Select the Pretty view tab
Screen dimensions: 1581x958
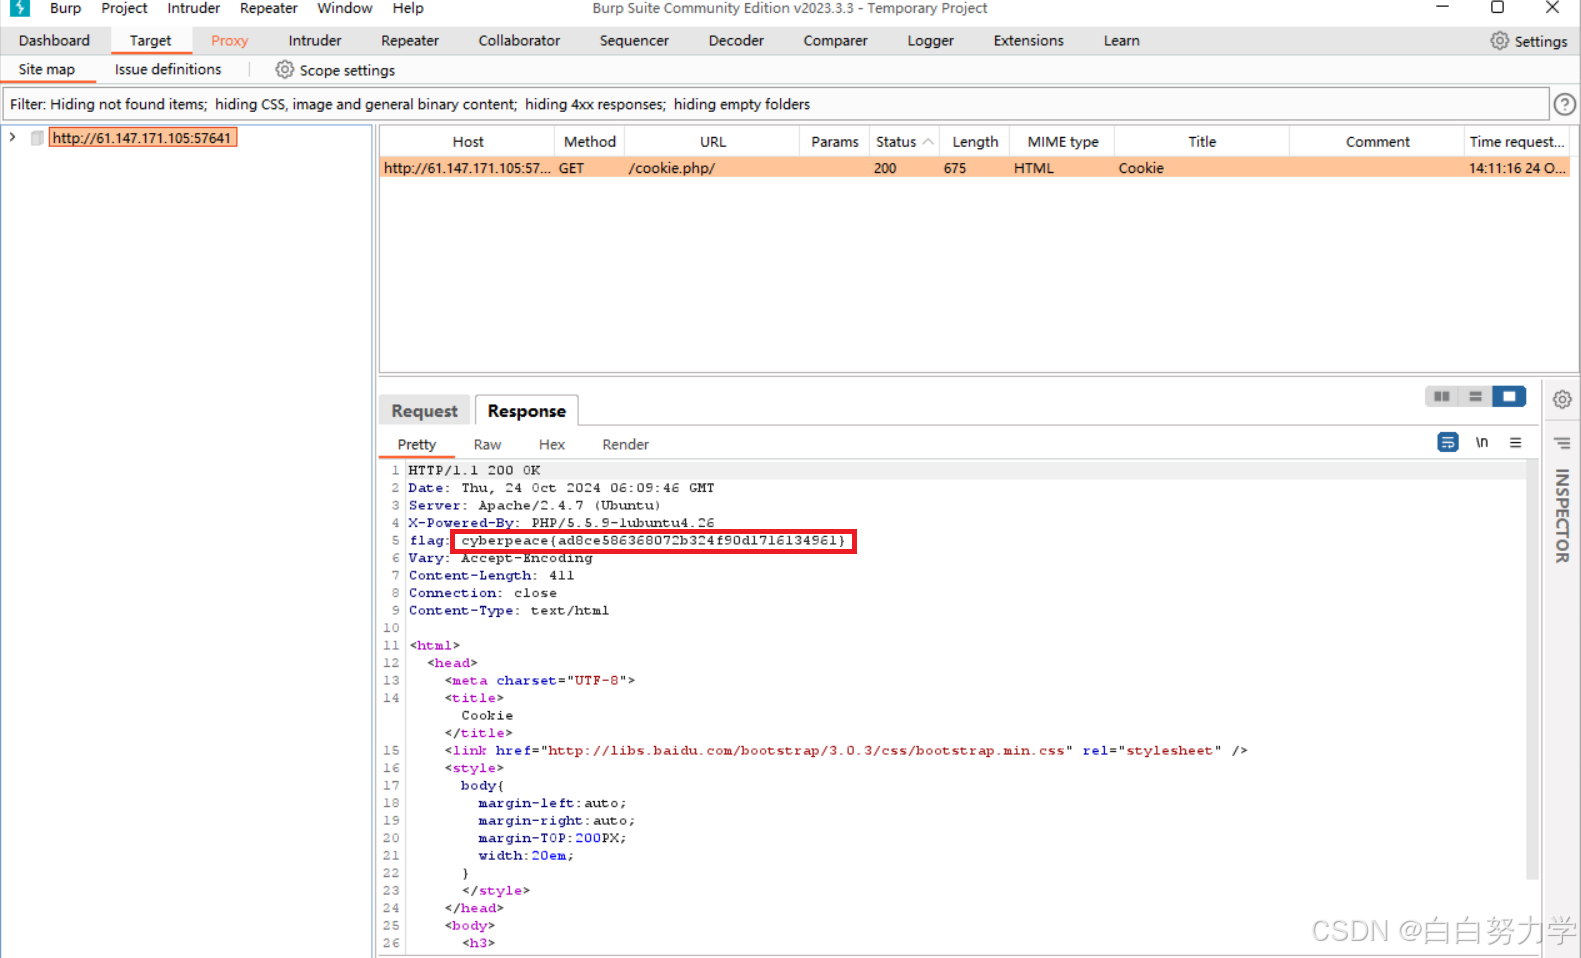(x=416, y=445)
